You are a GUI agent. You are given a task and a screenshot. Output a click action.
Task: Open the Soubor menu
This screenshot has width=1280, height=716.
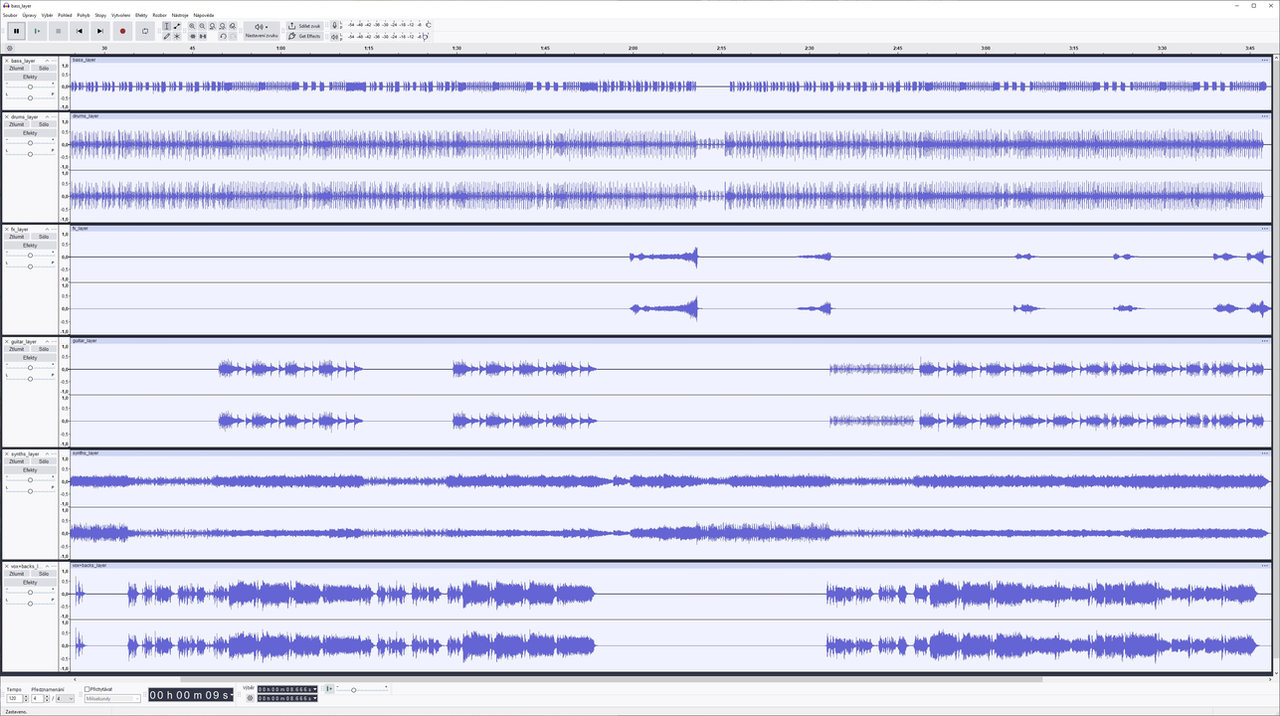[9, 15]
